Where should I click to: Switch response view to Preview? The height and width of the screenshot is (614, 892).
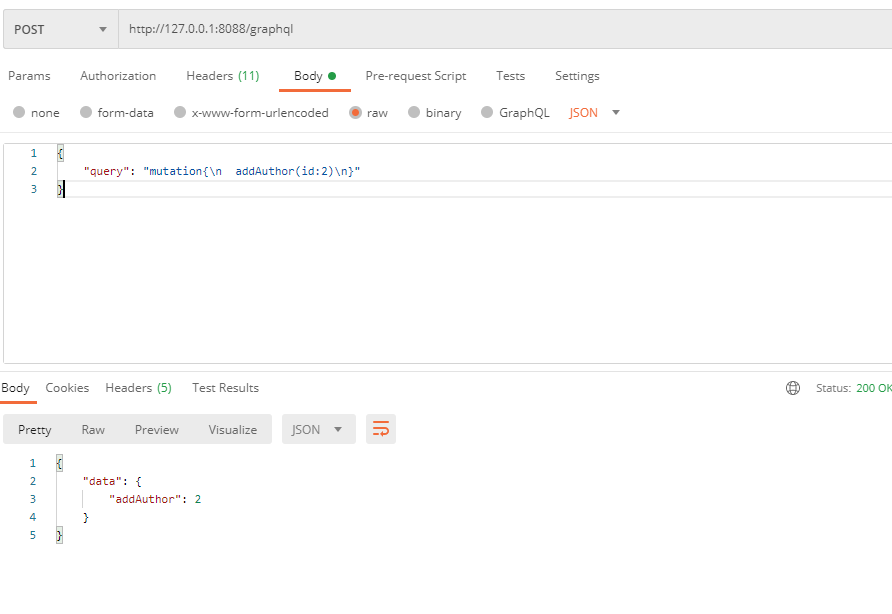(x=156, y=430)
